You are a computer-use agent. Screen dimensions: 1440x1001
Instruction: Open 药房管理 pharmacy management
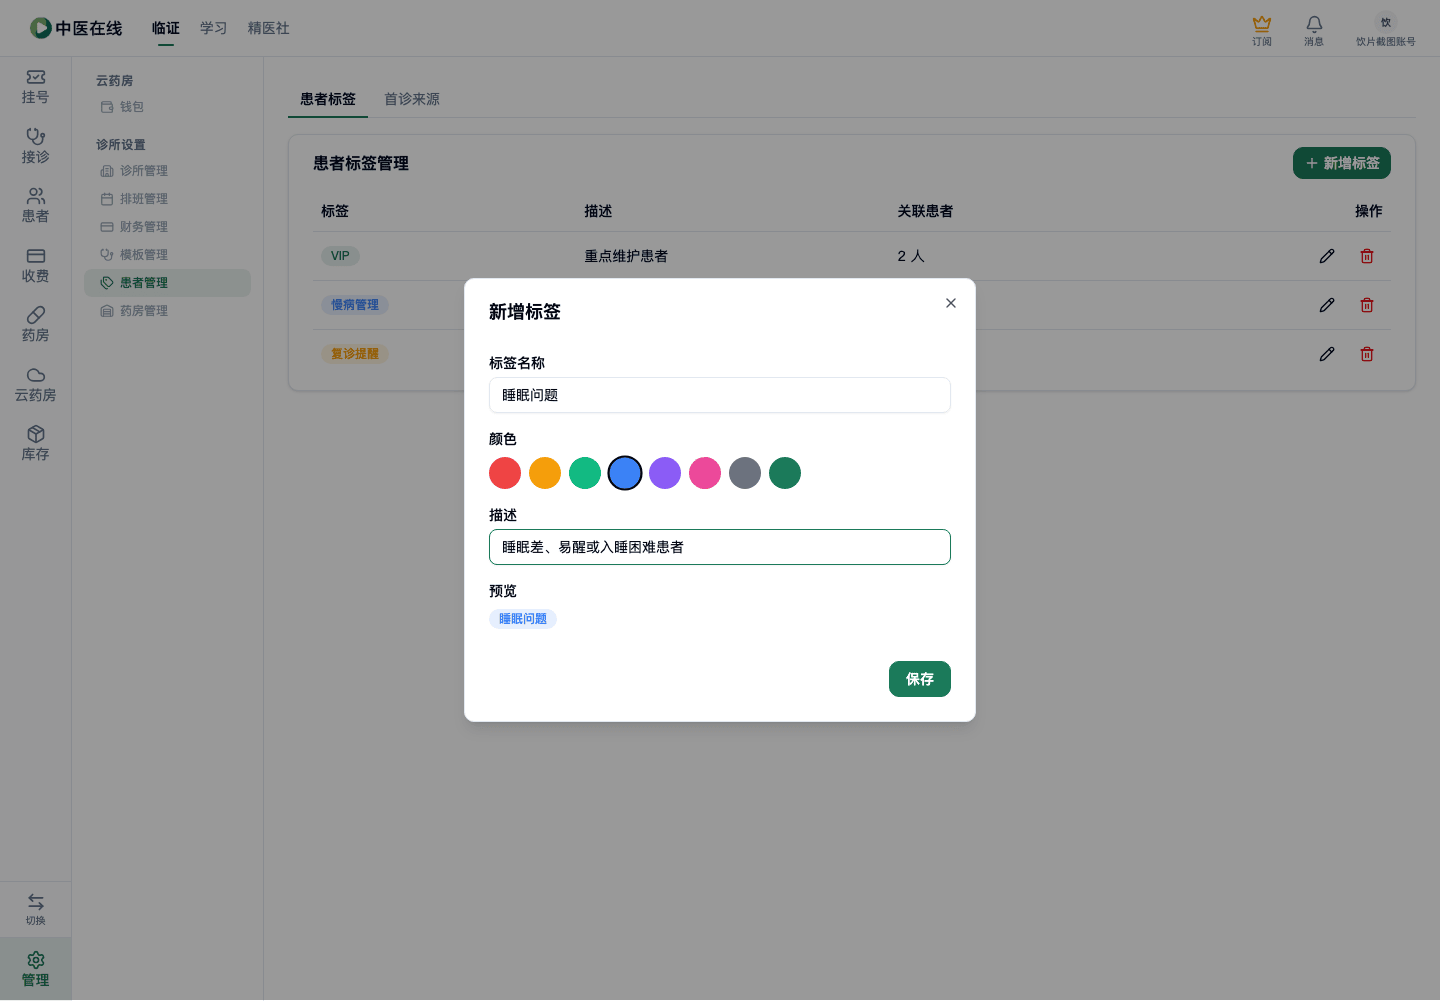coord(167,311)
